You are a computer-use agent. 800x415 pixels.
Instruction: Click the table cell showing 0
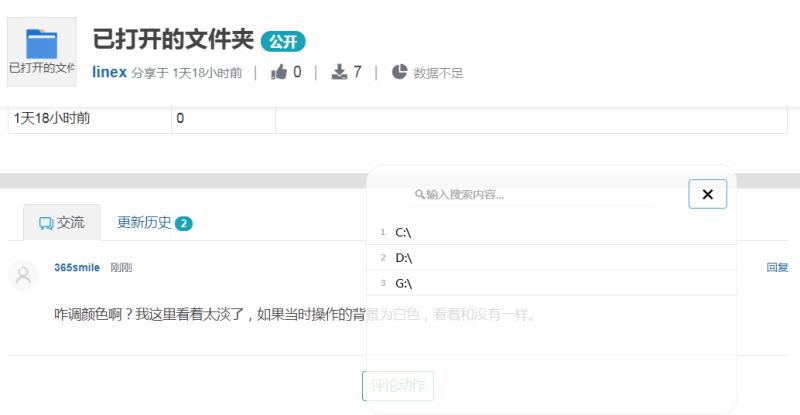(x=223, y=118)
